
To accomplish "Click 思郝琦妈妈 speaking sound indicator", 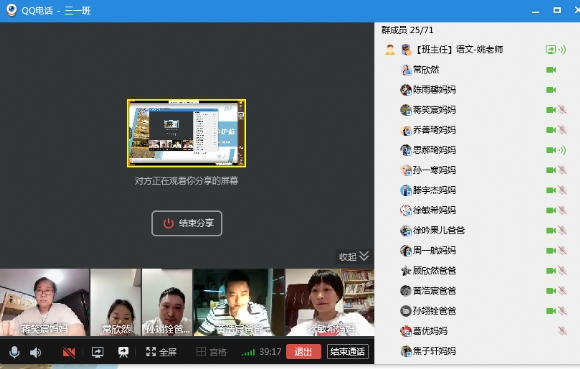I will 563,150.
